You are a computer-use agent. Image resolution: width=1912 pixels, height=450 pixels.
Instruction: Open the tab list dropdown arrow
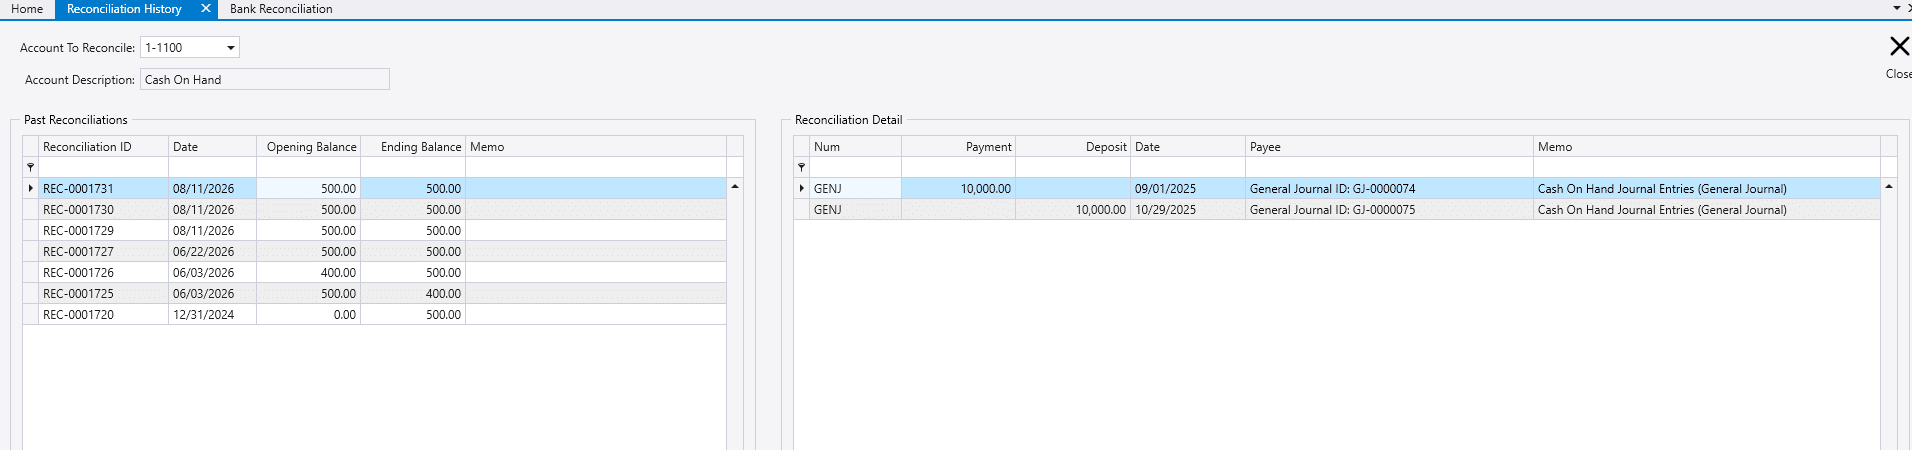(x=1896, y=8)
